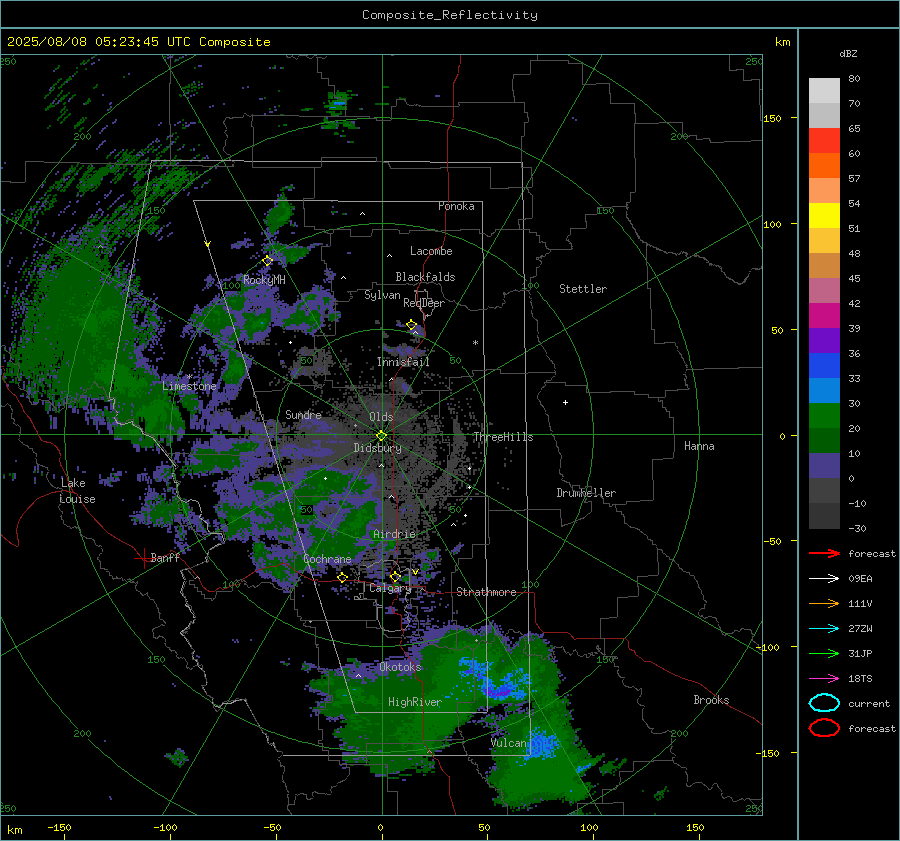Click the Vulcan city label

[509, 742]
